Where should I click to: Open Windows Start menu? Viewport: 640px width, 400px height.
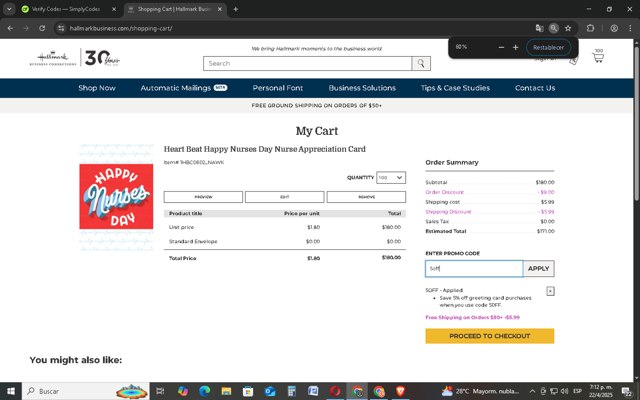pyautogui.click(x=11, y=391)
